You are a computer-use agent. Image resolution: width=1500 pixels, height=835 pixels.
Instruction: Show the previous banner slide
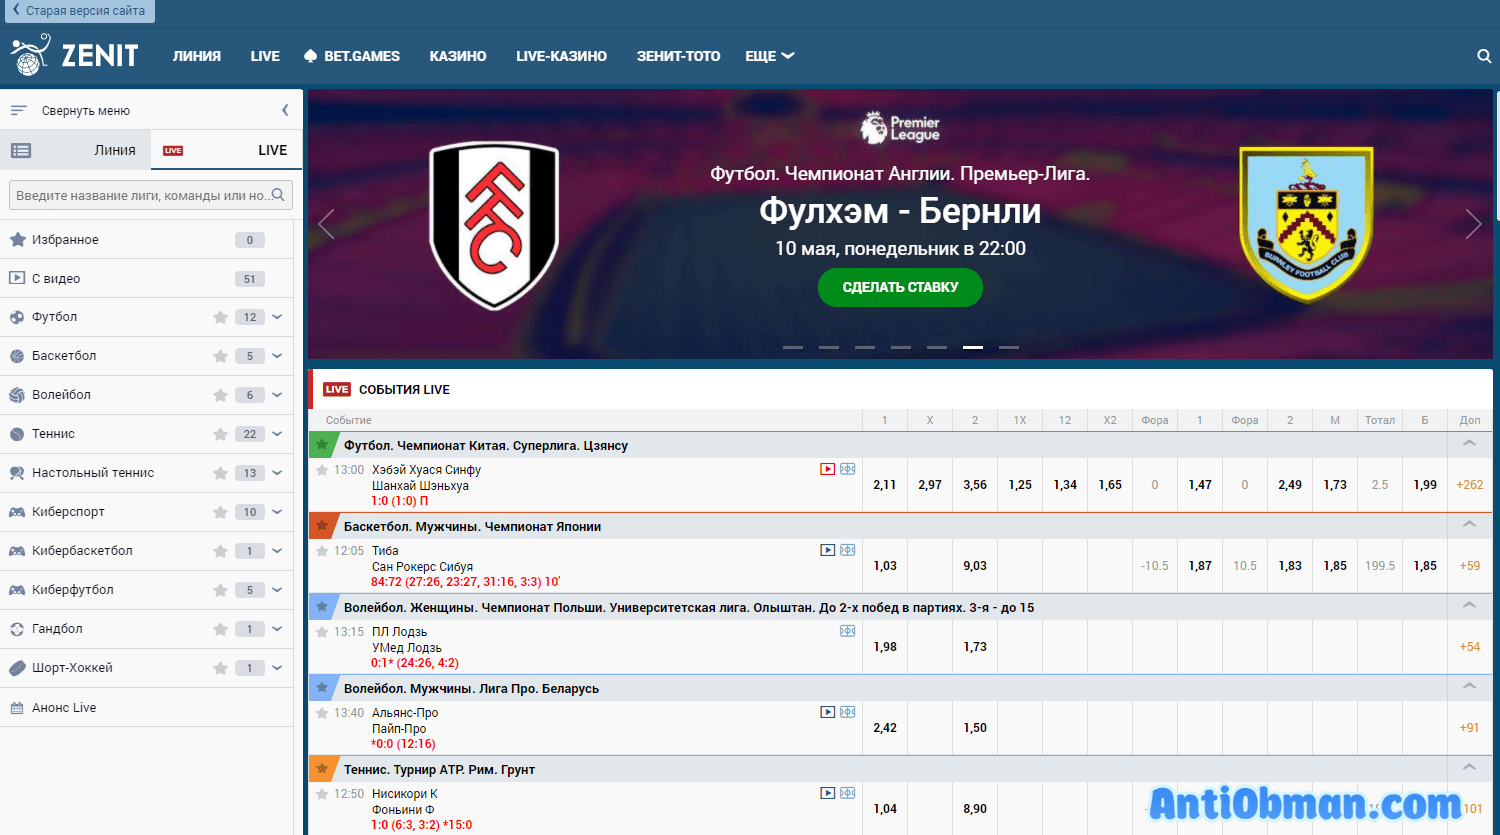click(x=326, y=224)
